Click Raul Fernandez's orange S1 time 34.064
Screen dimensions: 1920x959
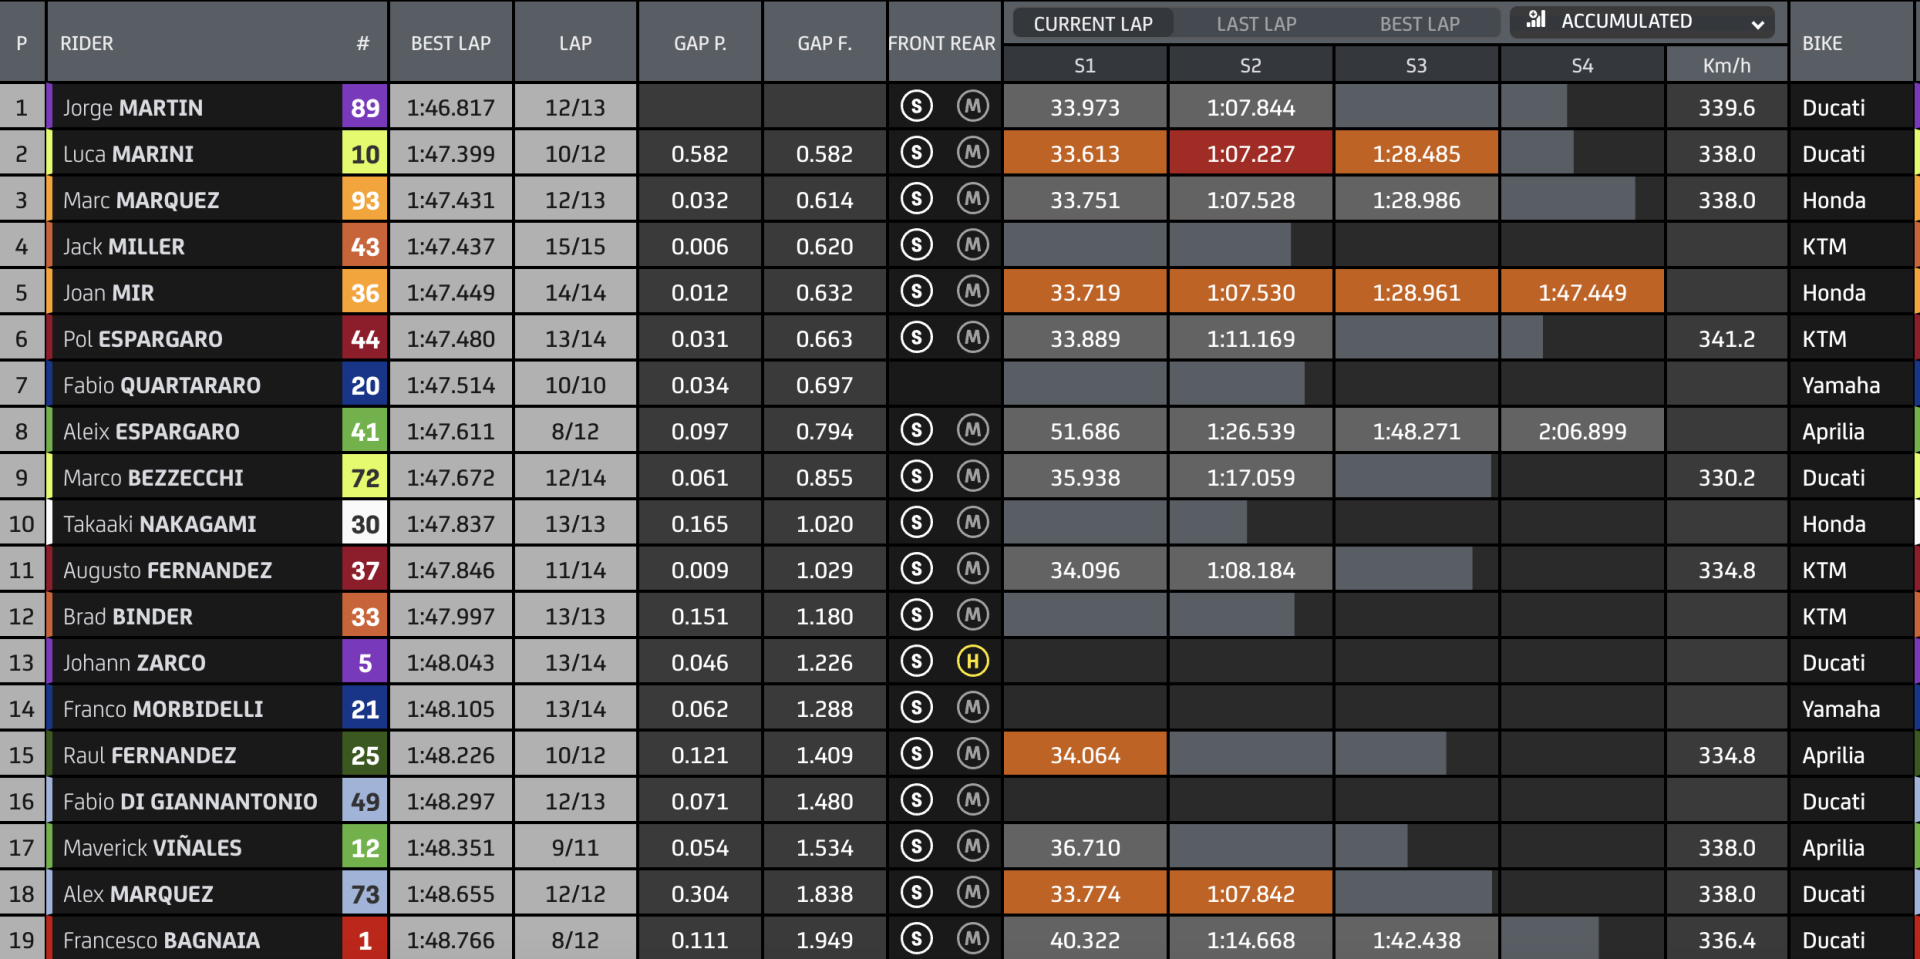[1085, 755]
